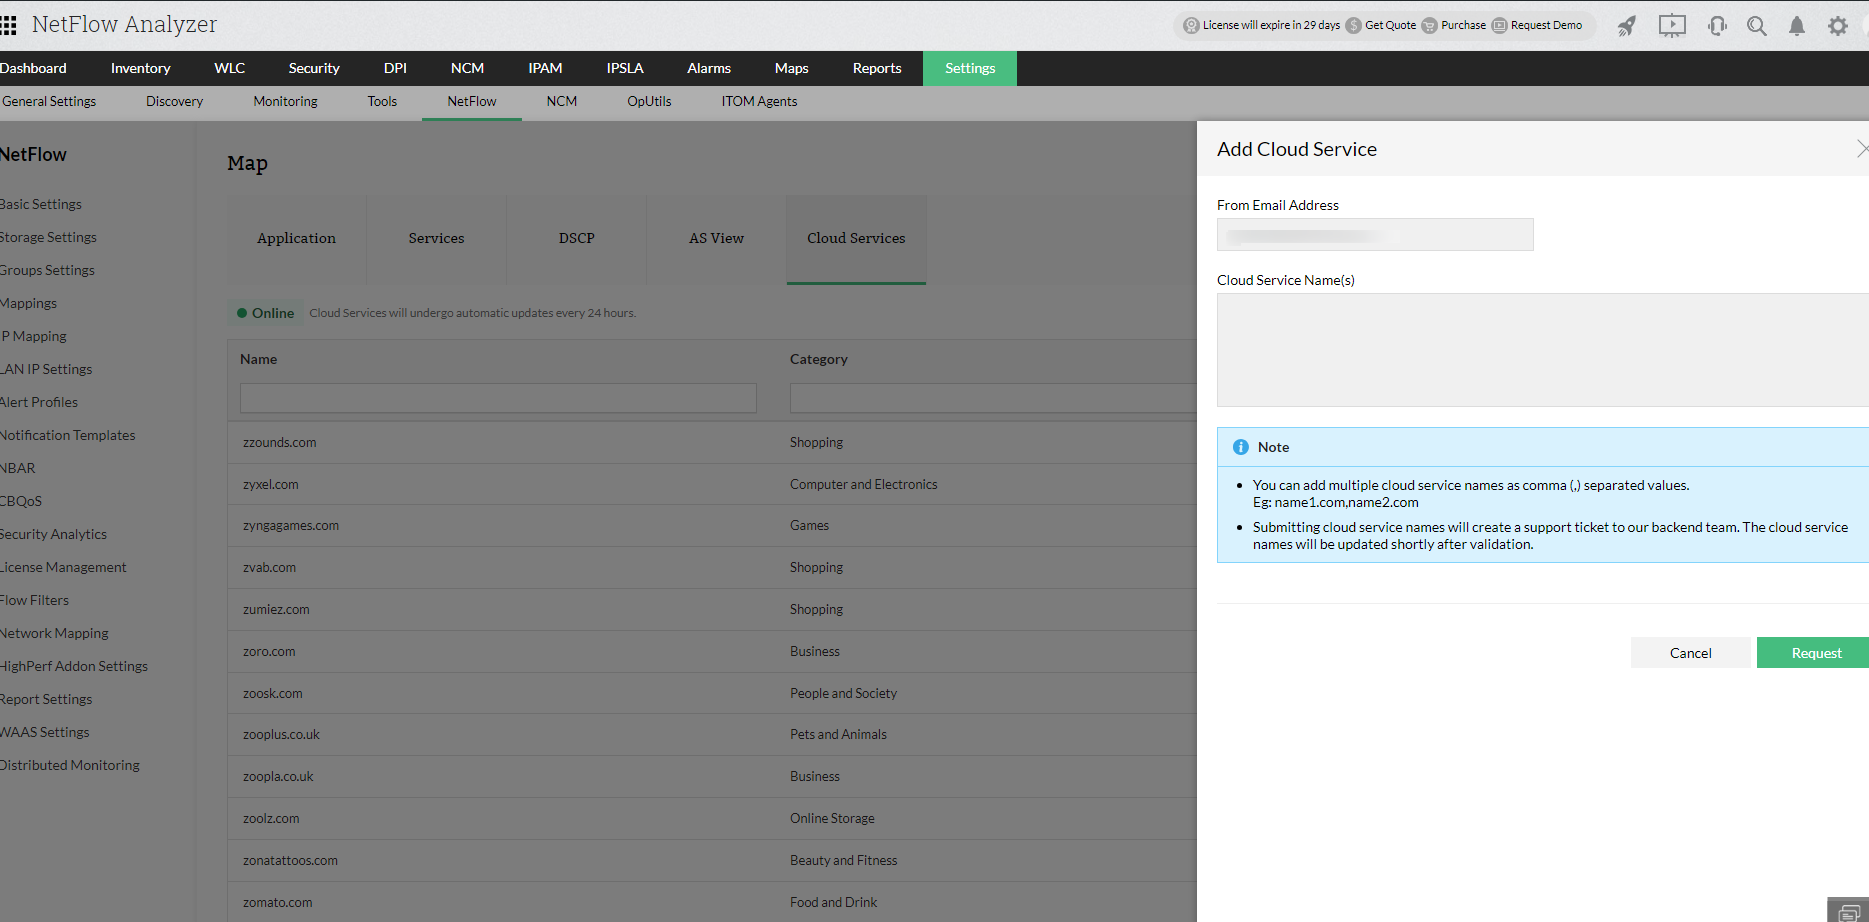1869x922 pixels.
Task: Click the rocket quick-start icon
Action: click(1627, 26)
